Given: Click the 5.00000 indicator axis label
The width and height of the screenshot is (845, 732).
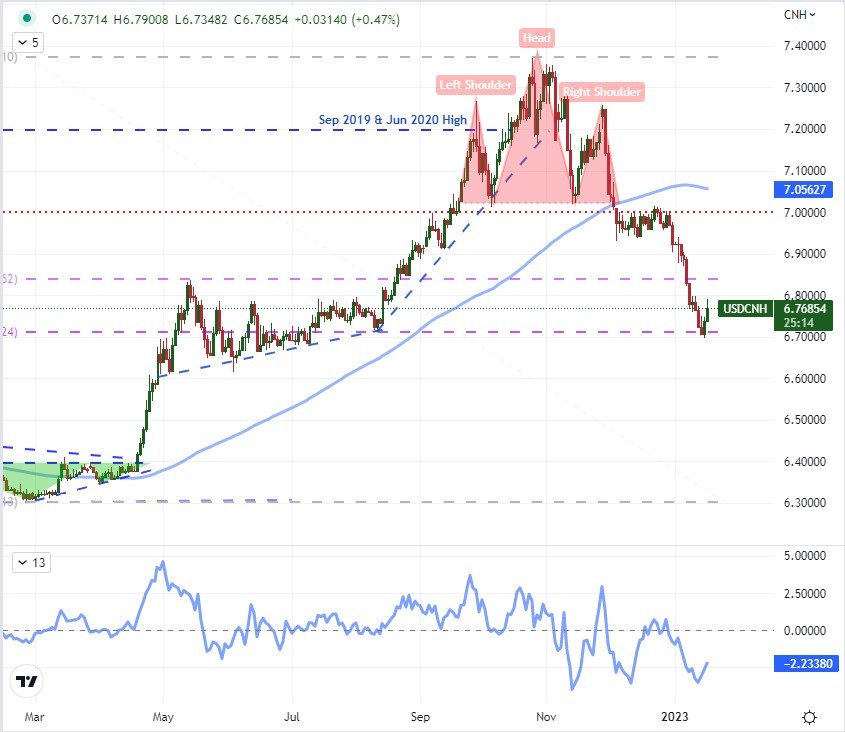Looking at the screenshot, I should point(805,556).
